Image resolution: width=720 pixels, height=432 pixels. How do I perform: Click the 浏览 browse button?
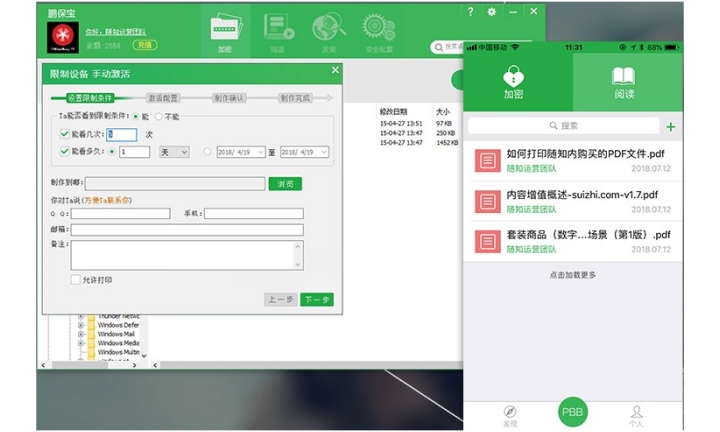click(285, 184)
